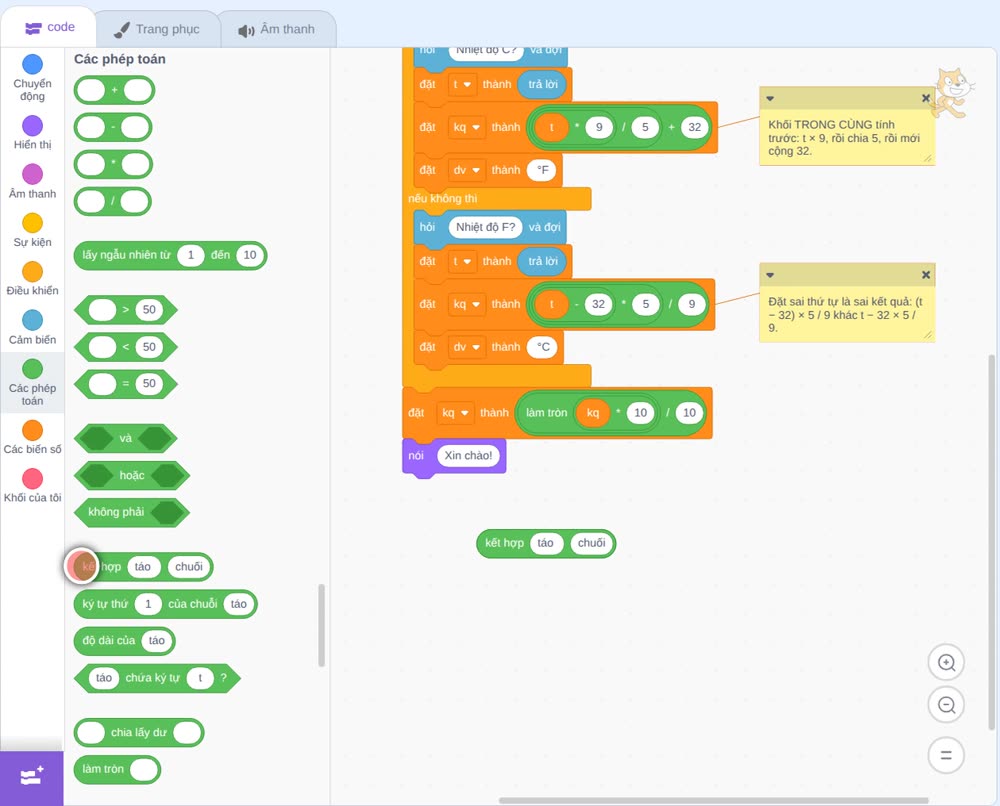Click the 'hoặc' operator block
Viewport: 1000px width, 806px height.
coord(131,475)
